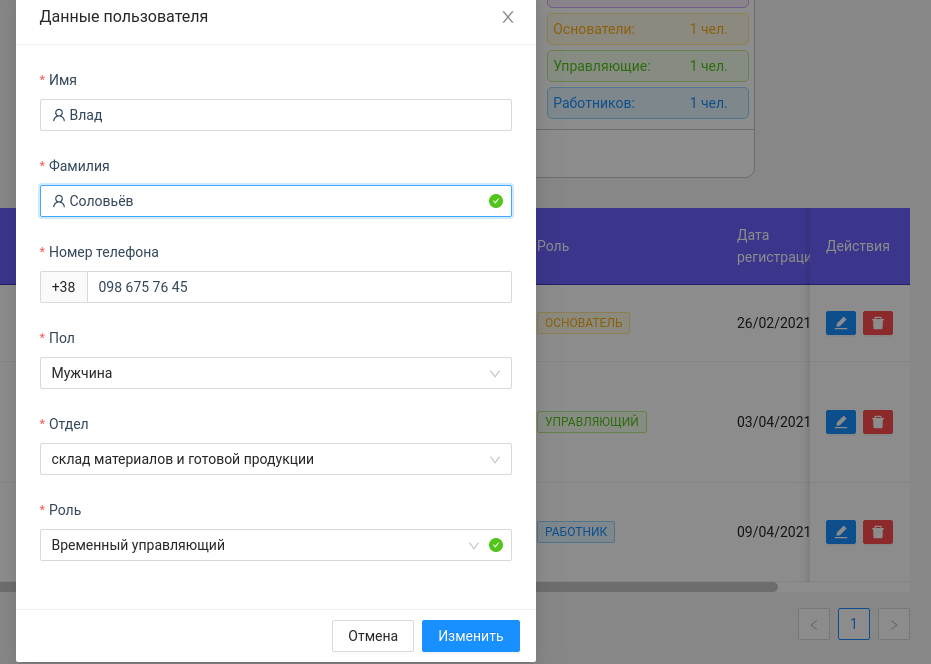Click the phone number field 098 675 76 45

[299, 287]
